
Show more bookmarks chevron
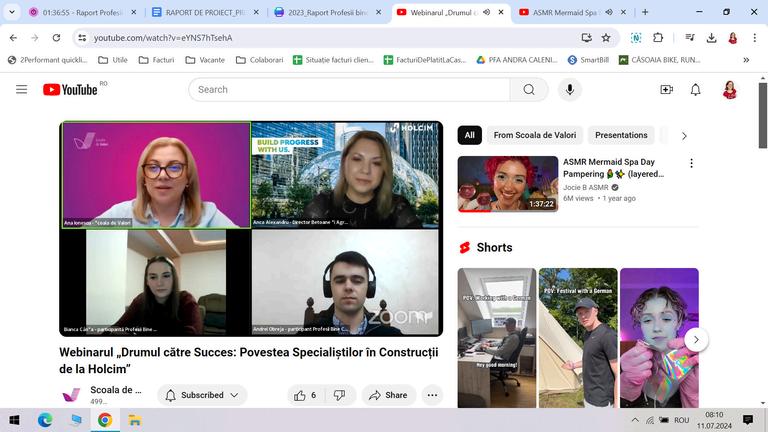pyautogui.click(x=746, y=60)
